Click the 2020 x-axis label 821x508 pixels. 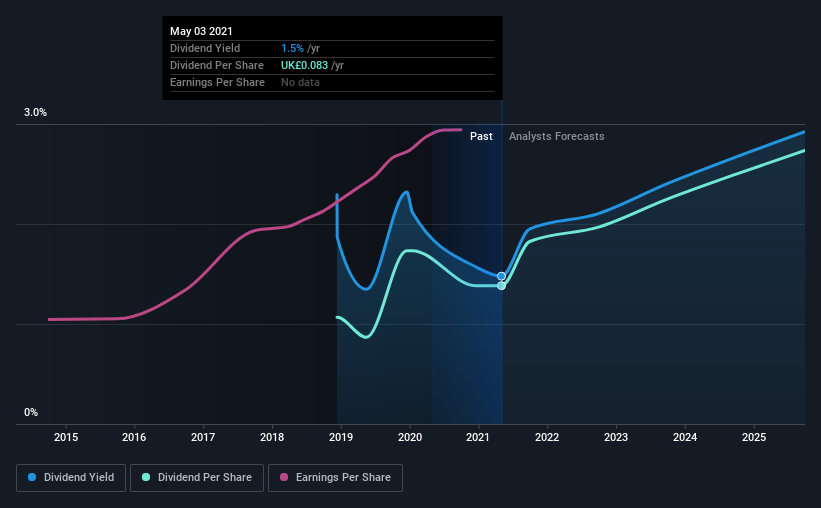click(x=410, y=437)
